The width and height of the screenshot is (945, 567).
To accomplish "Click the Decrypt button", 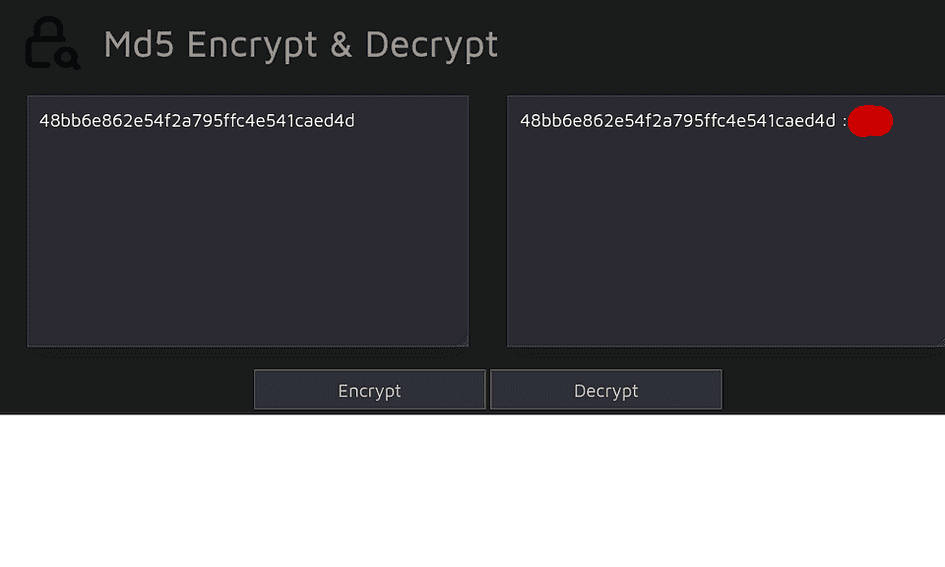I will [606, 390].
